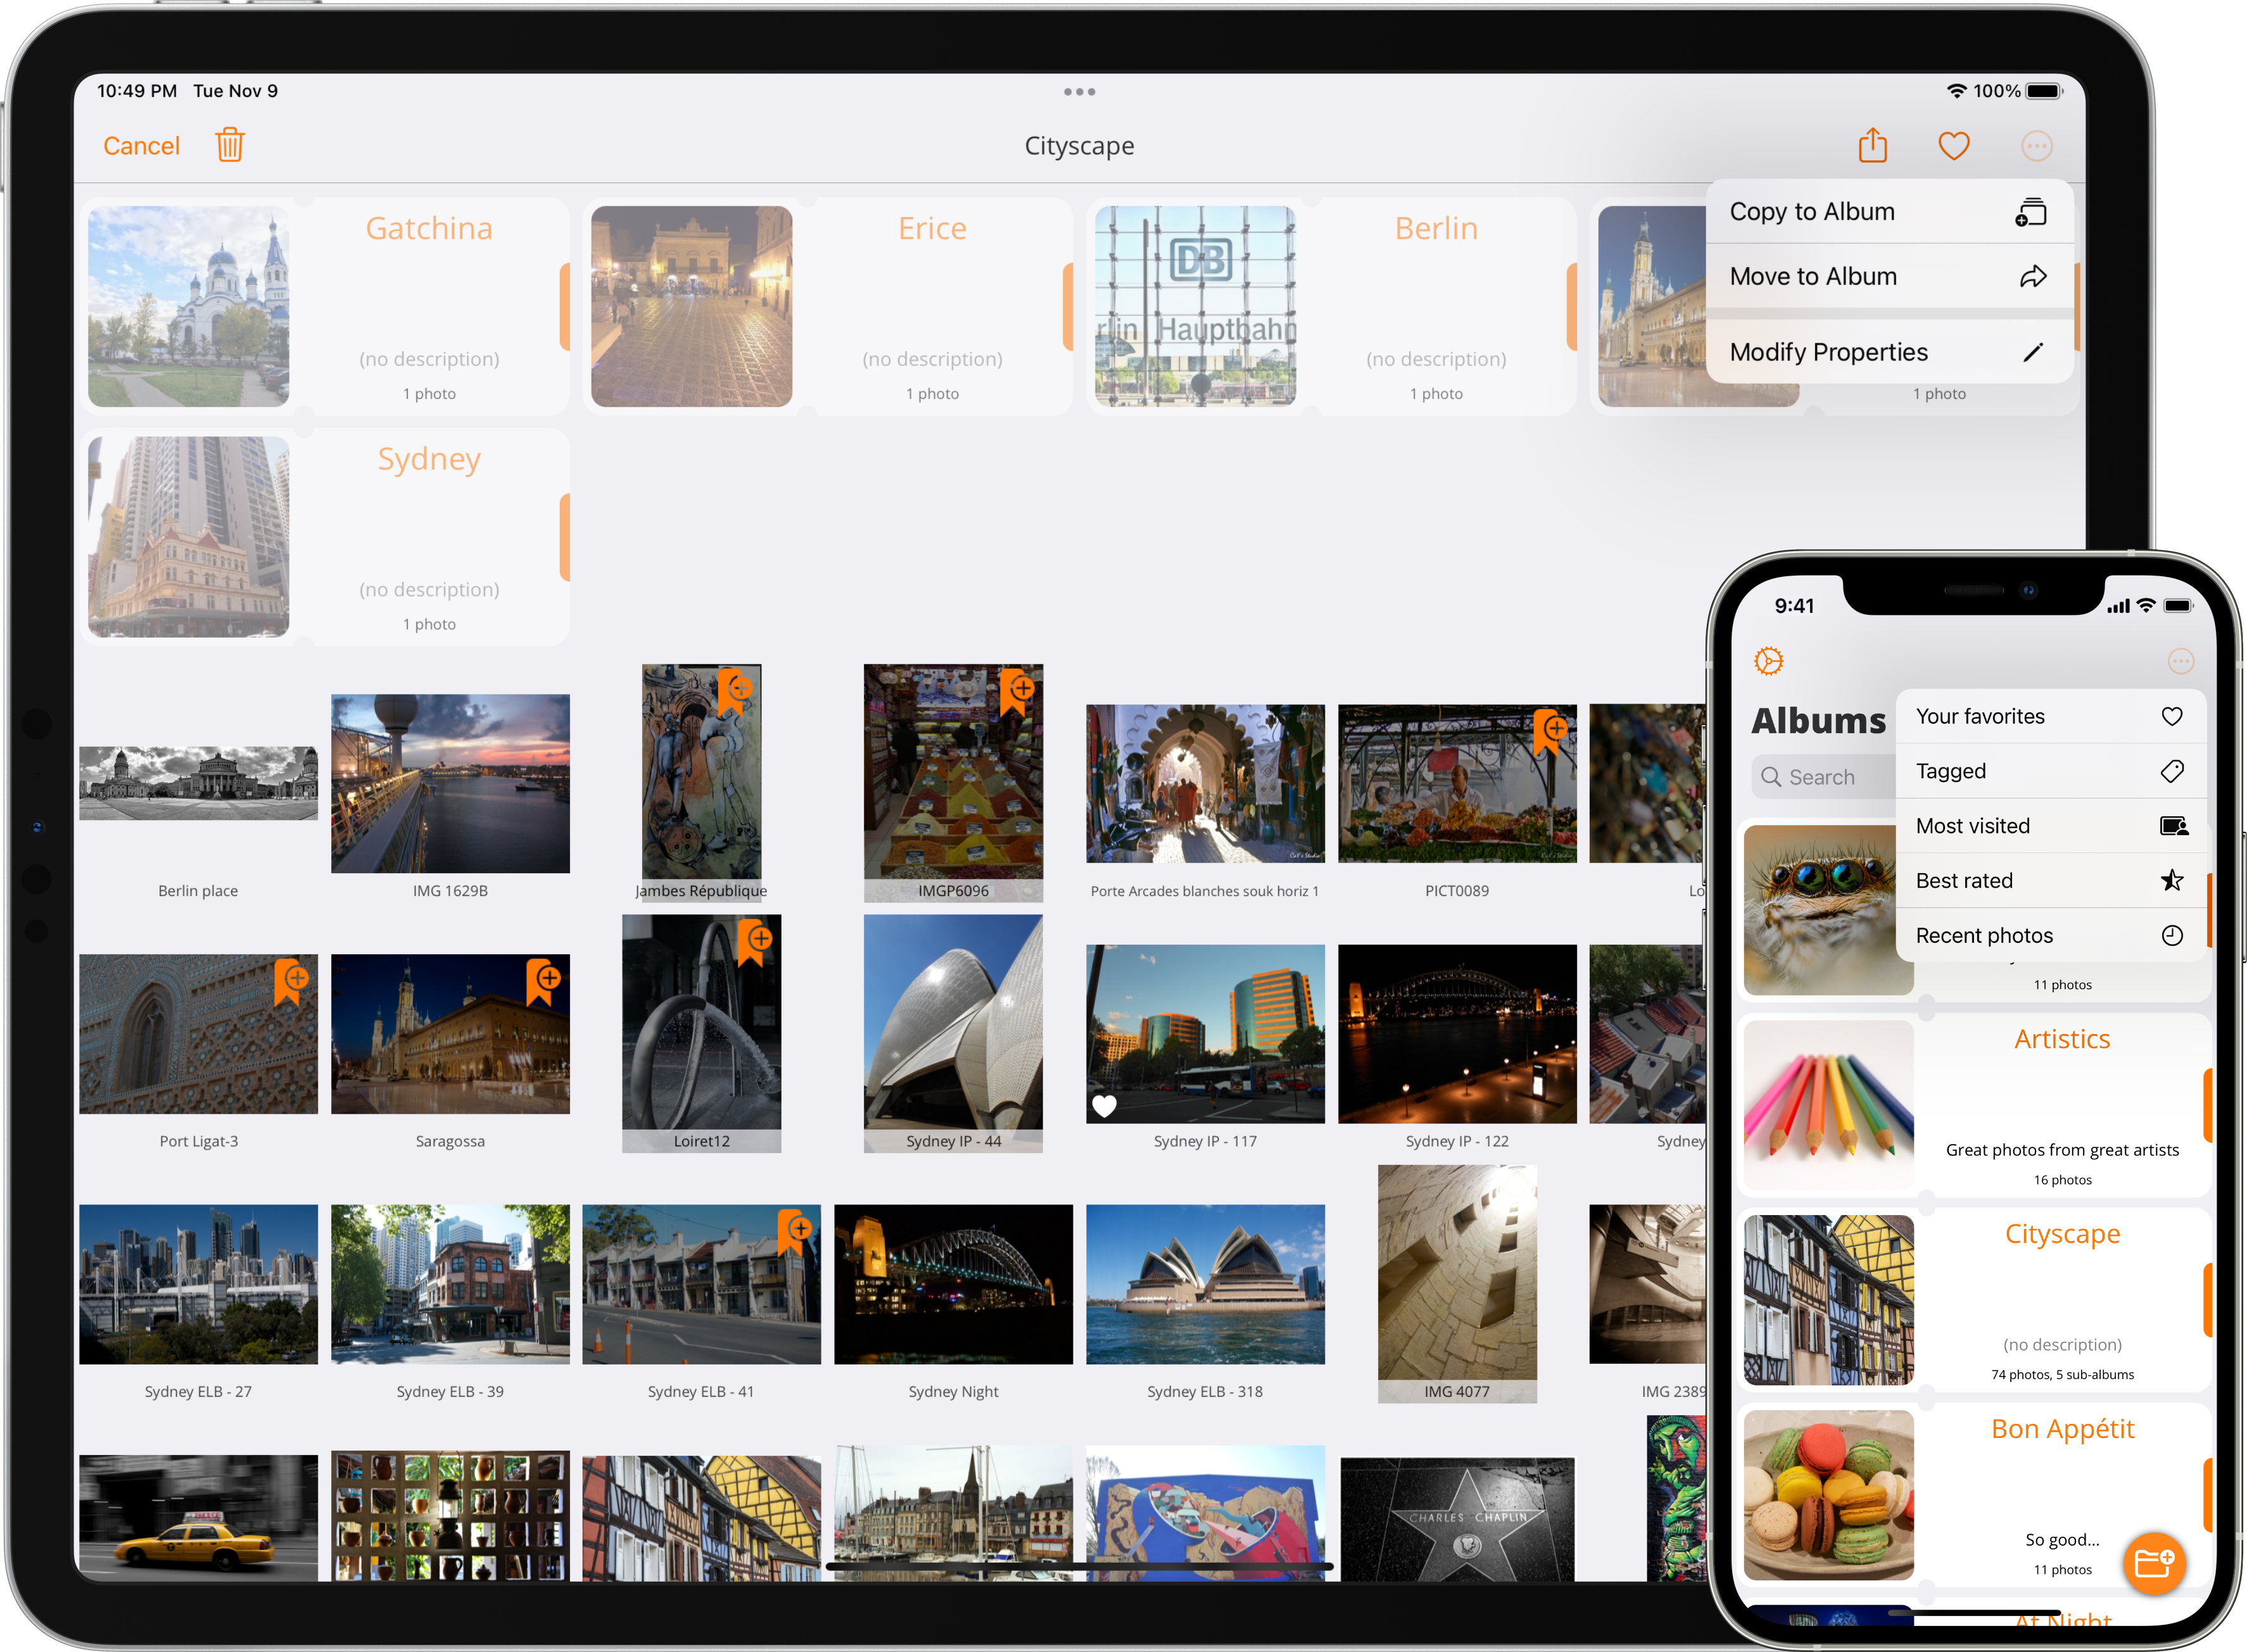Tap the share icon in toolbar

coord(1872,145)
